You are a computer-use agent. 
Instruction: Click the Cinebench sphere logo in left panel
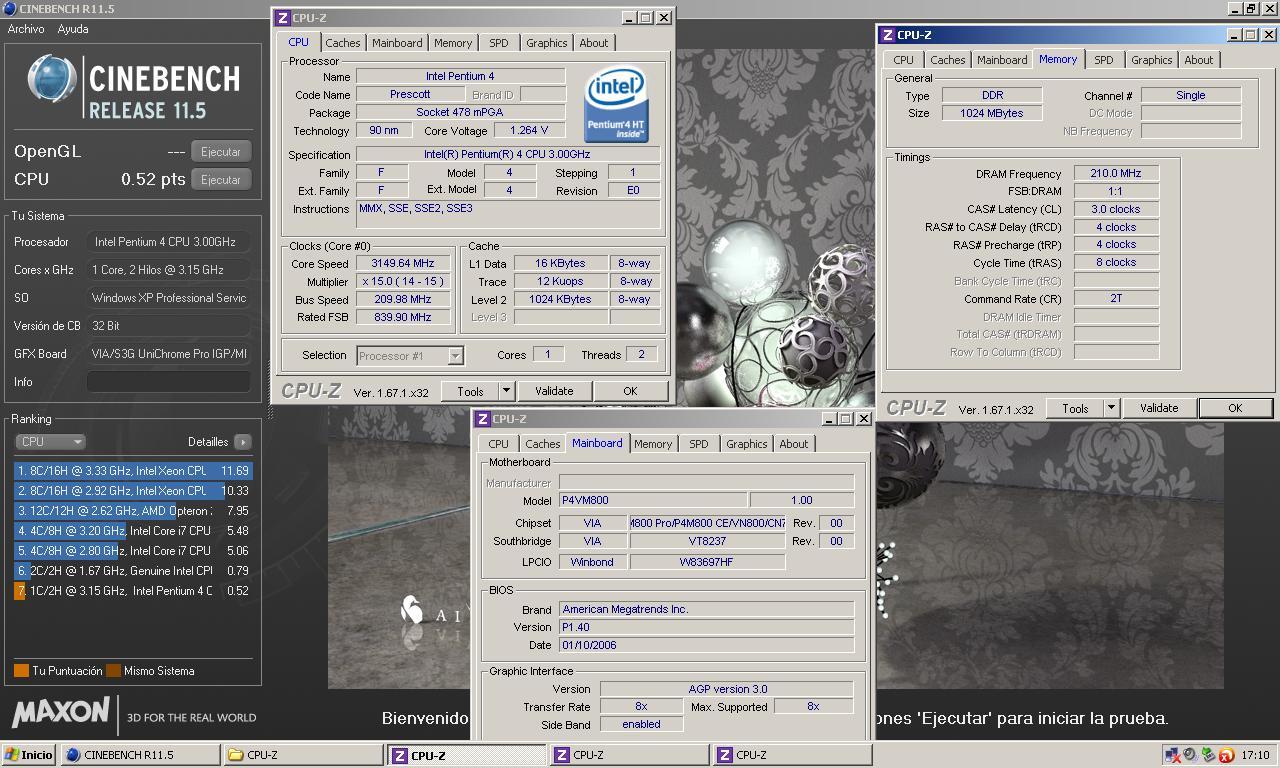[x=52, y=79]
